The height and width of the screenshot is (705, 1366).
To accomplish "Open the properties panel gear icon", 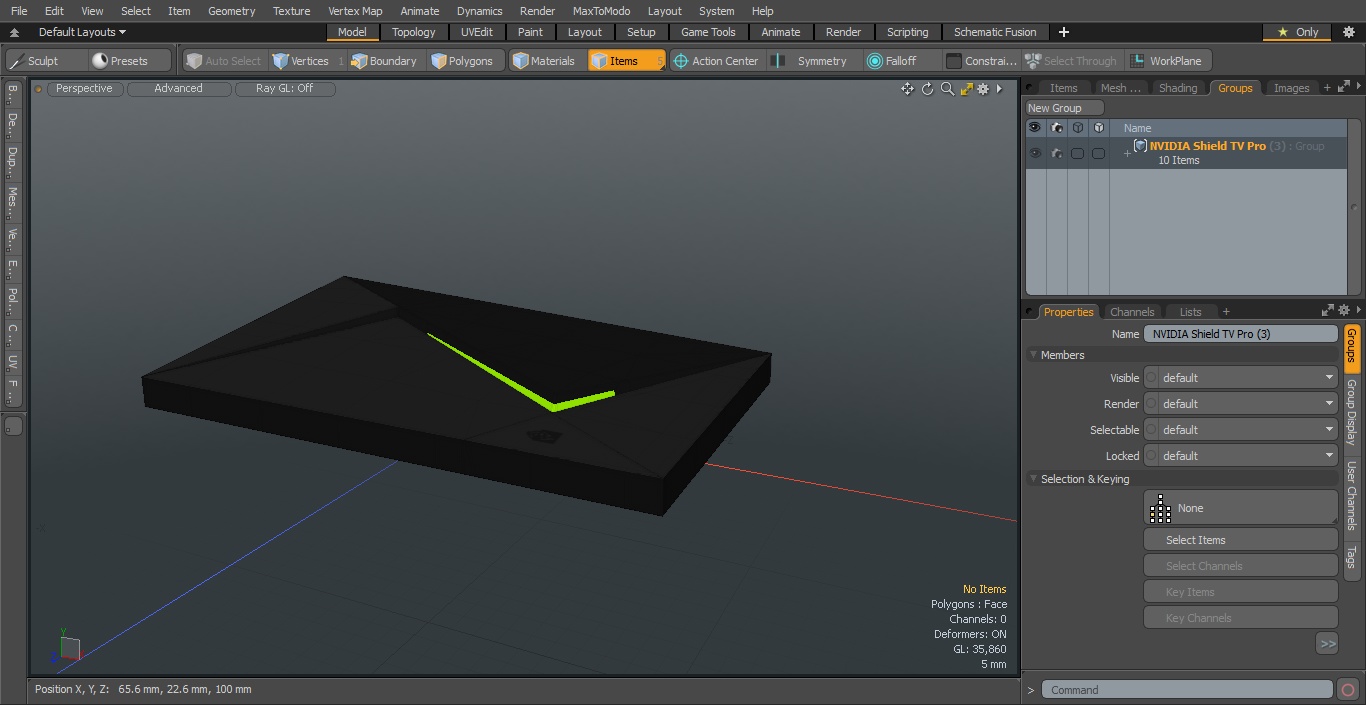I will pyautogui.click(x=1343, y=311).
